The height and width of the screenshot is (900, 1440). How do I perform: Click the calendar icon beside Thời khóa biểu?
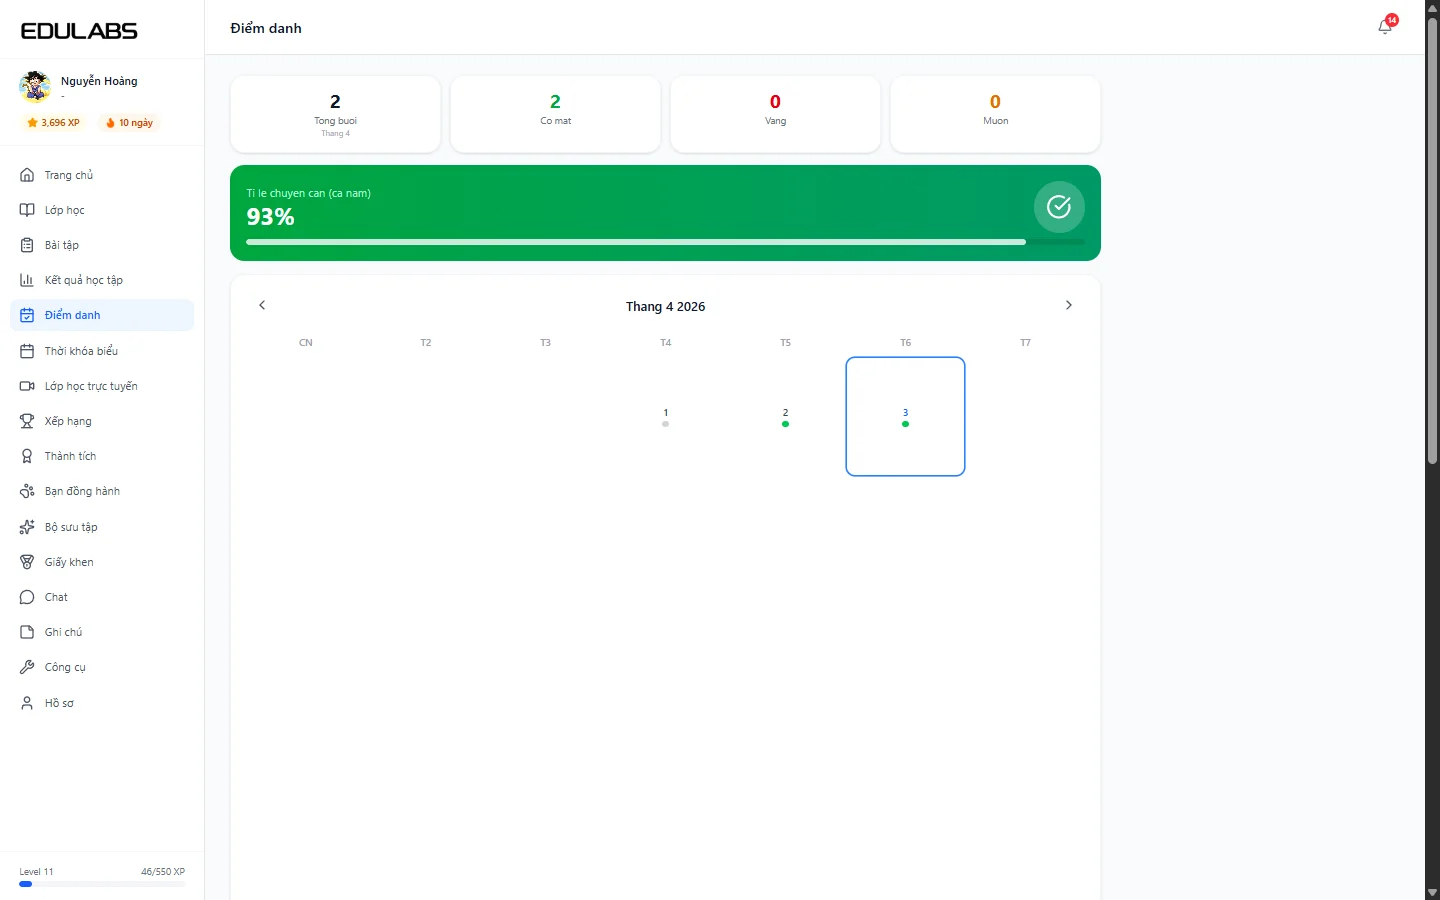coord(27,351)
